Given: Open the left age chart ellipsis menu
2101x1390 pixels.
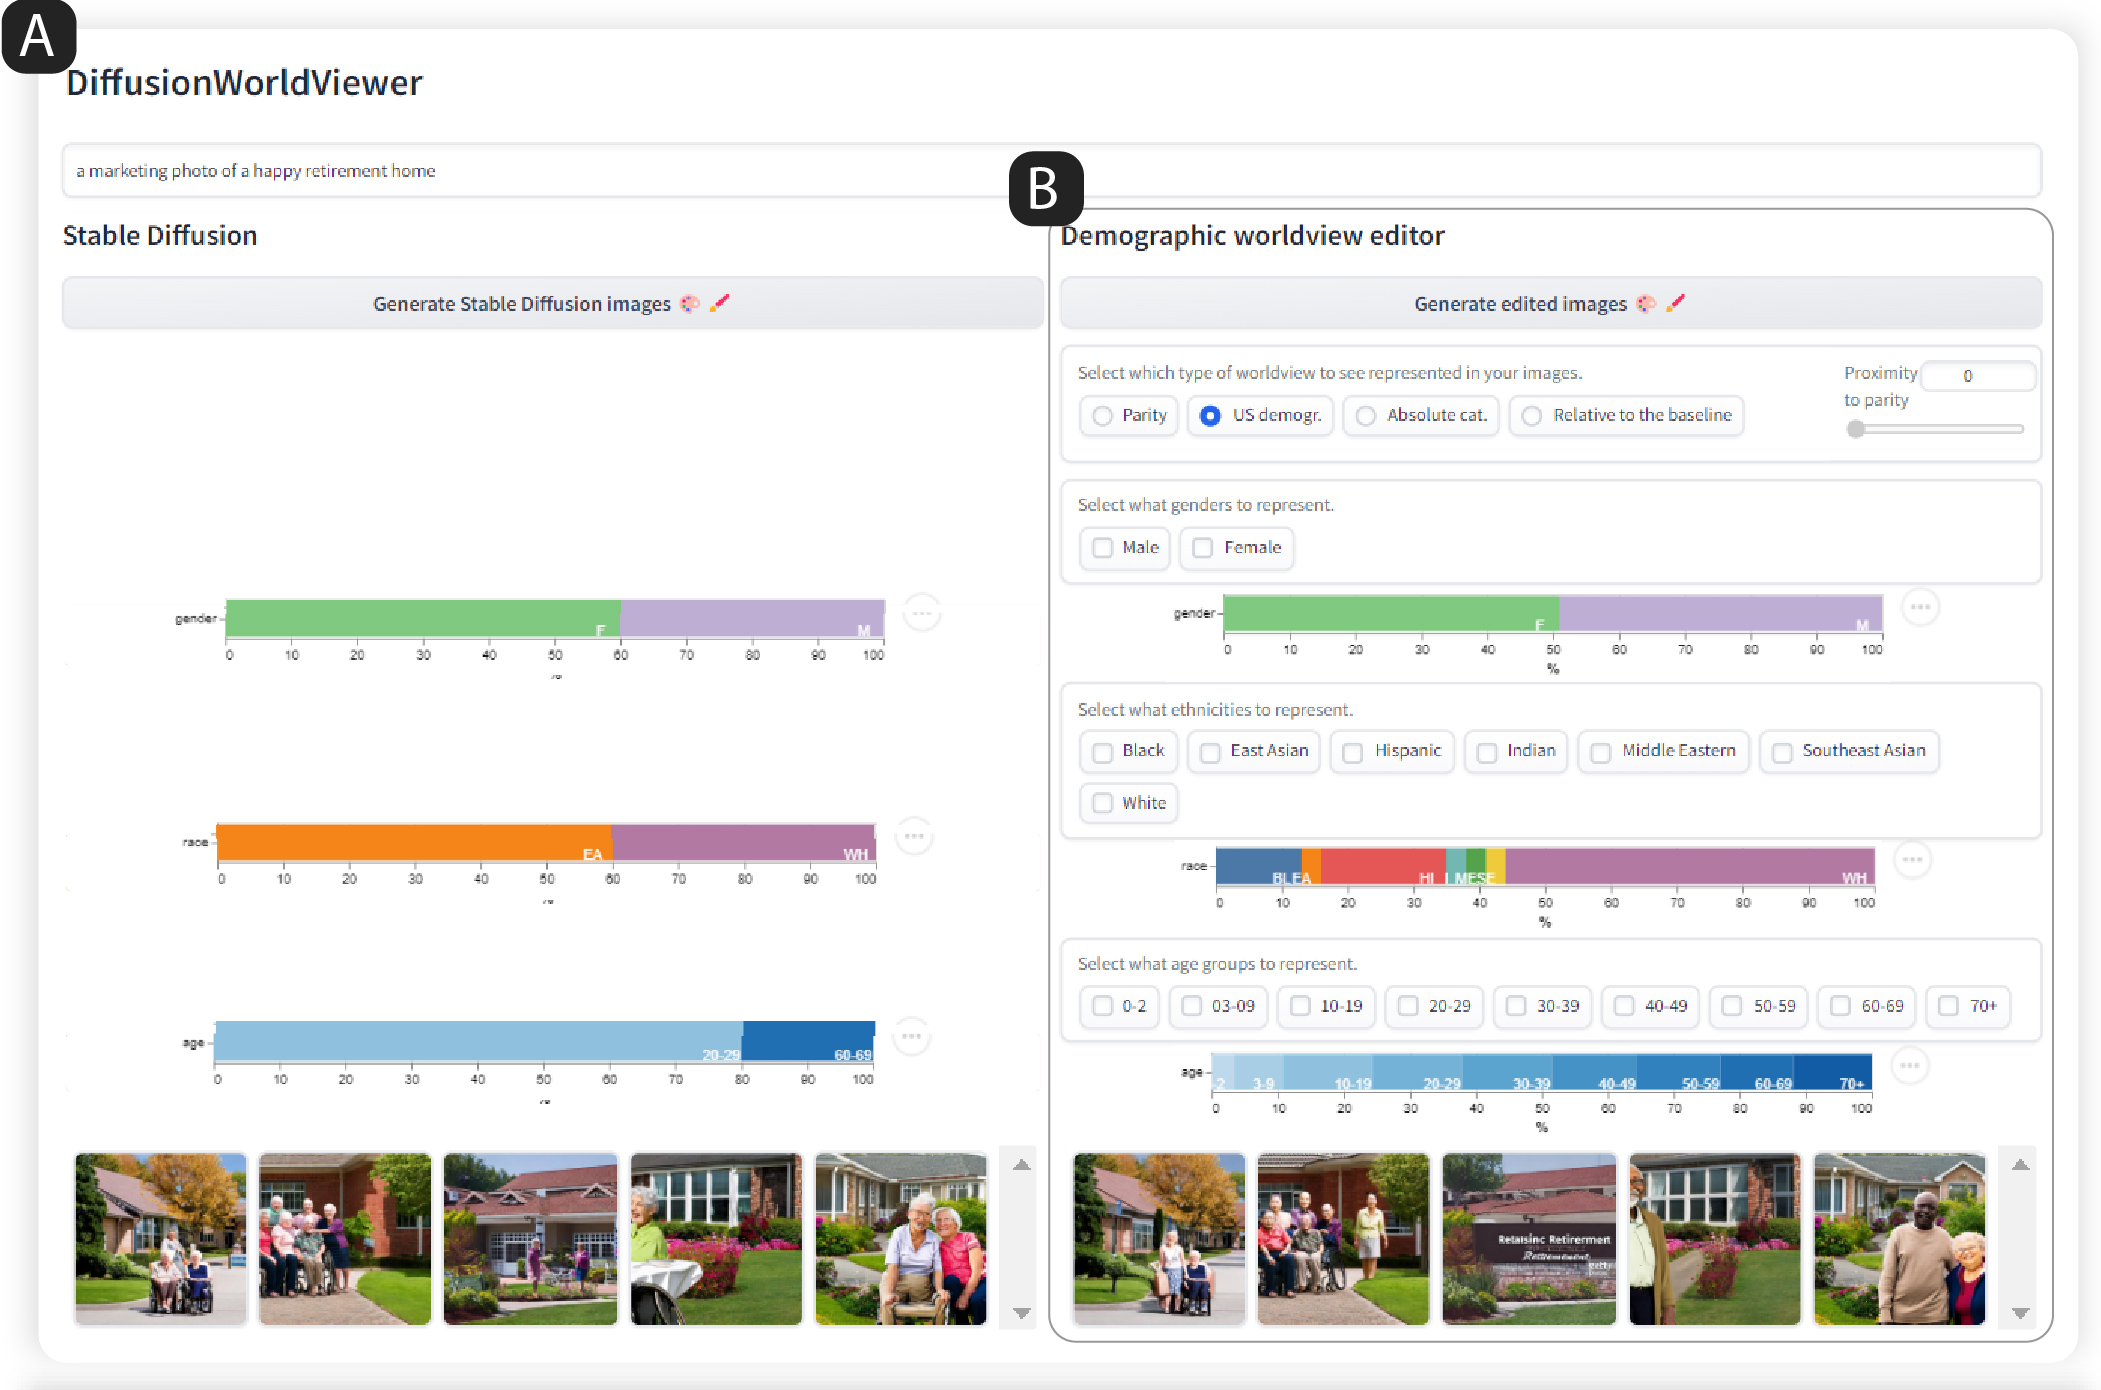Looking at the screenshot, I should click(x=911, y=1036).
